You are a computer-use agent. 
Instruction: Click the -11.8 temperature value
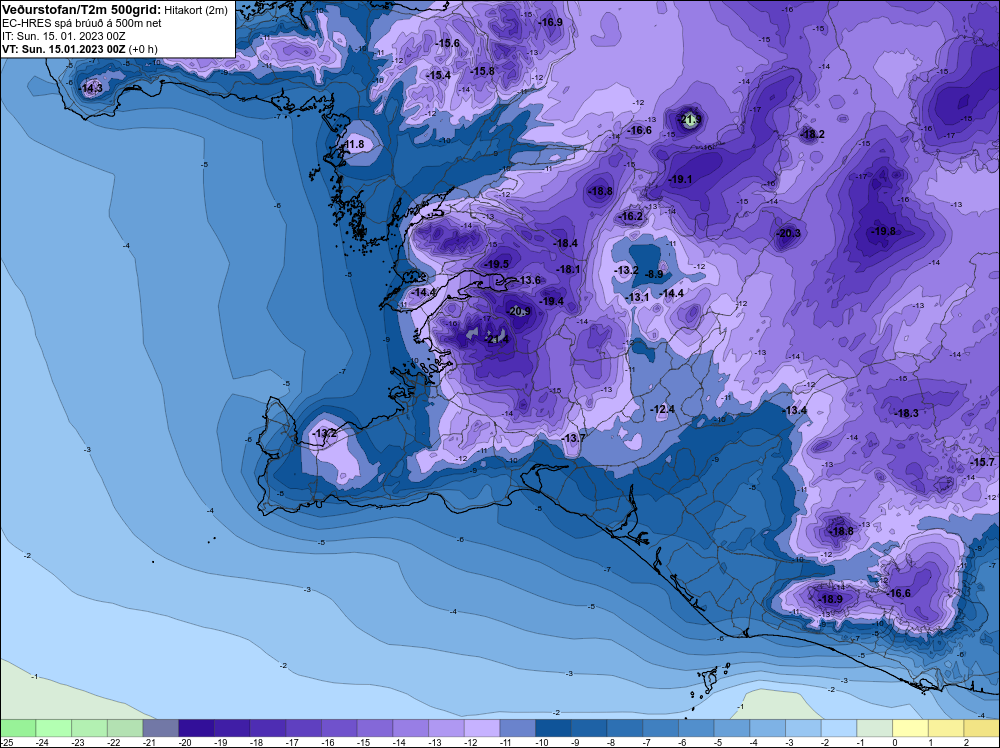tap(353, 145)
